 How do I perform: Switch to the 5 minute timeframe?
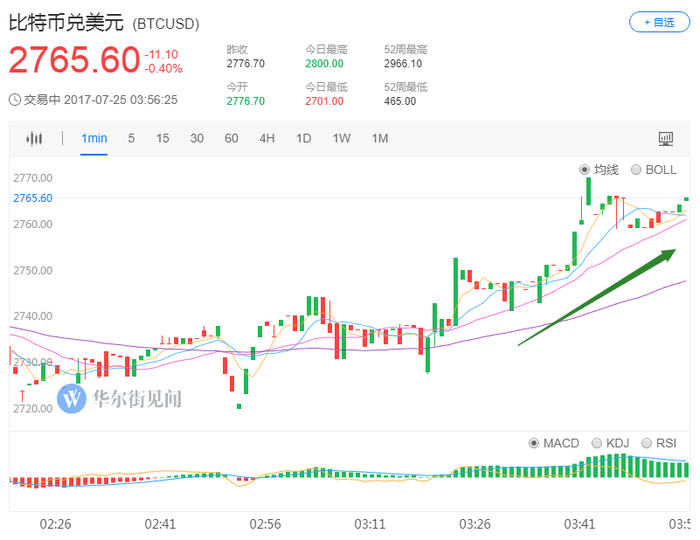point(131,139)
